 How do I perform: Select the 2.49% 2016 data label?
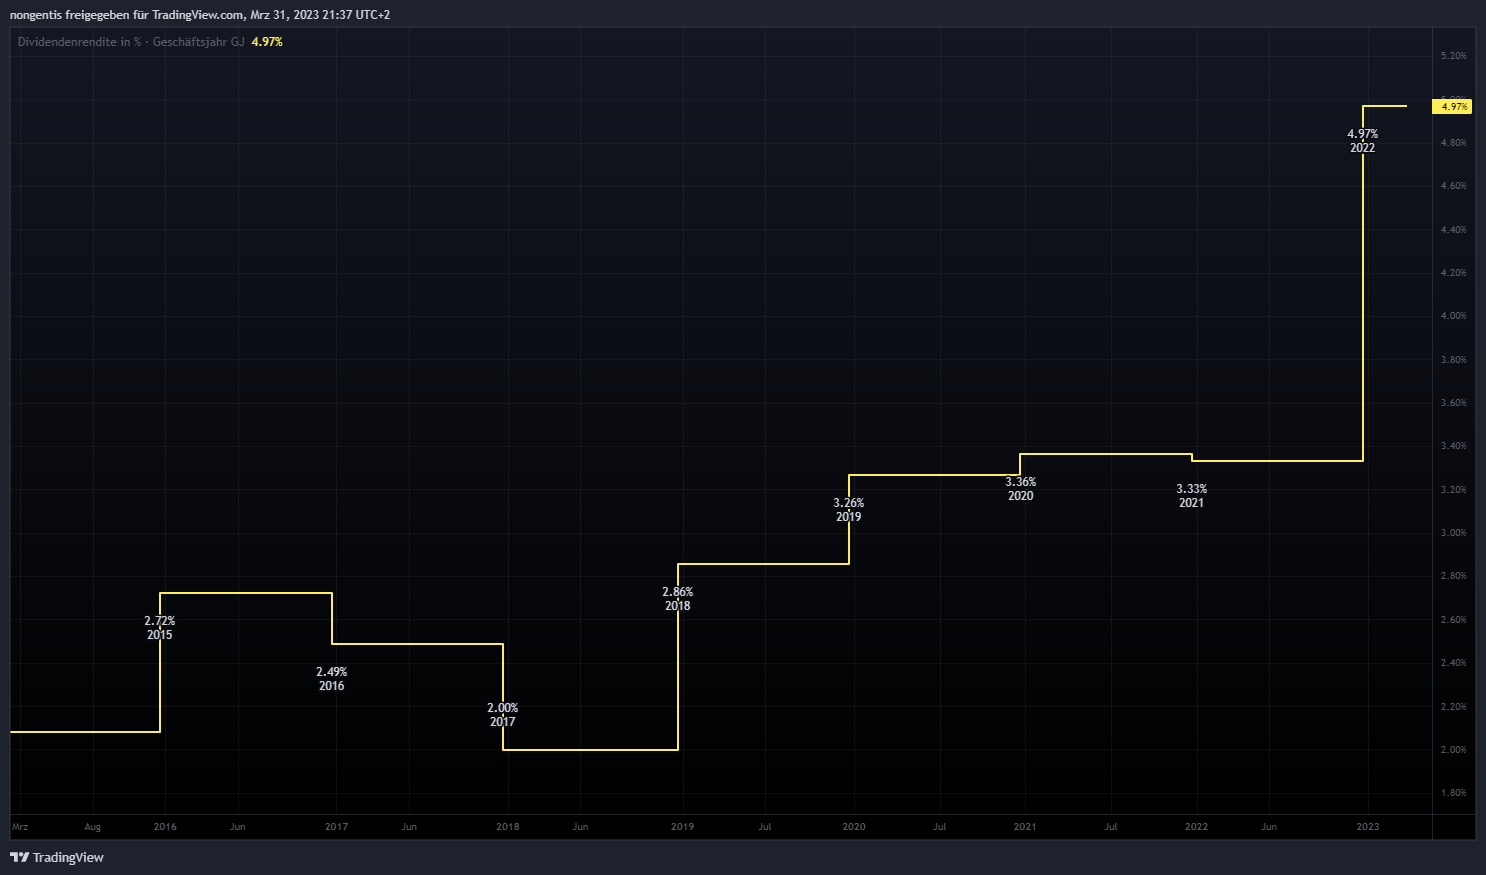[x=331, y=679]
